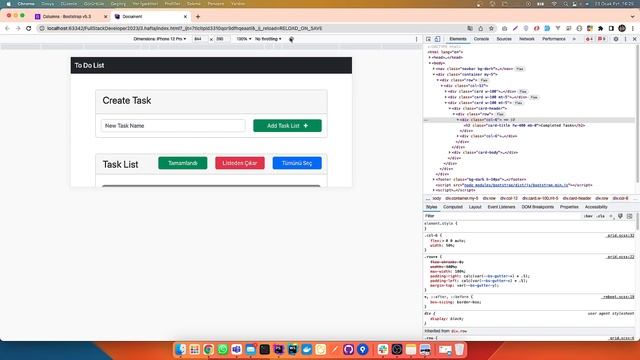This screenshot has width=640, height=360.
Task: Open Chrome profile avatar
Action: [622, 28]
